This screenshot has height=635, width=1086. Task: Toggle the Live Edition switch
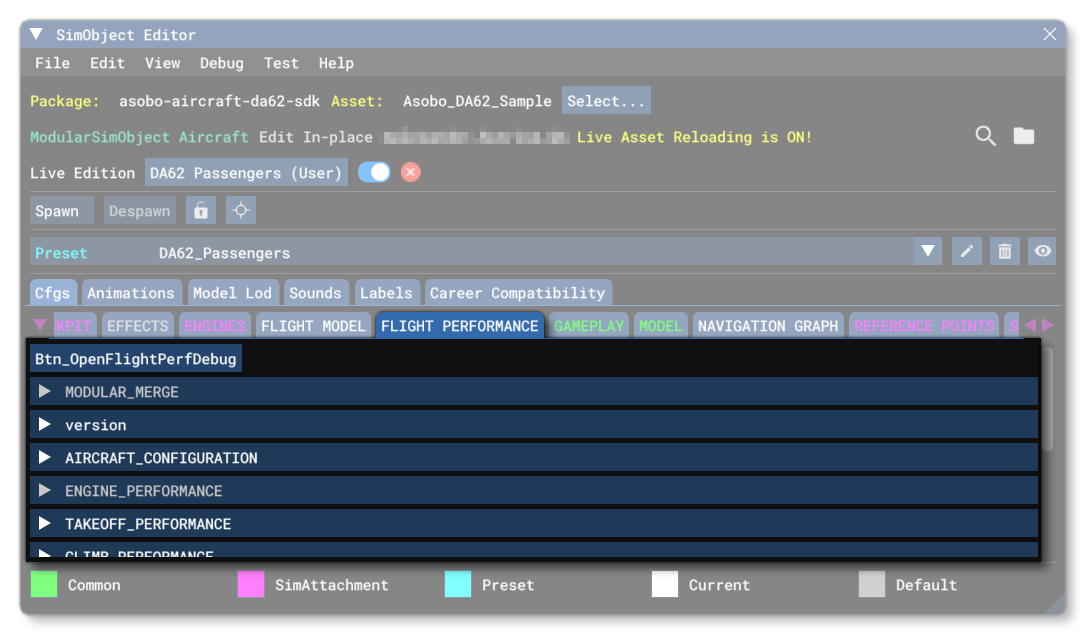pos(374,172)
